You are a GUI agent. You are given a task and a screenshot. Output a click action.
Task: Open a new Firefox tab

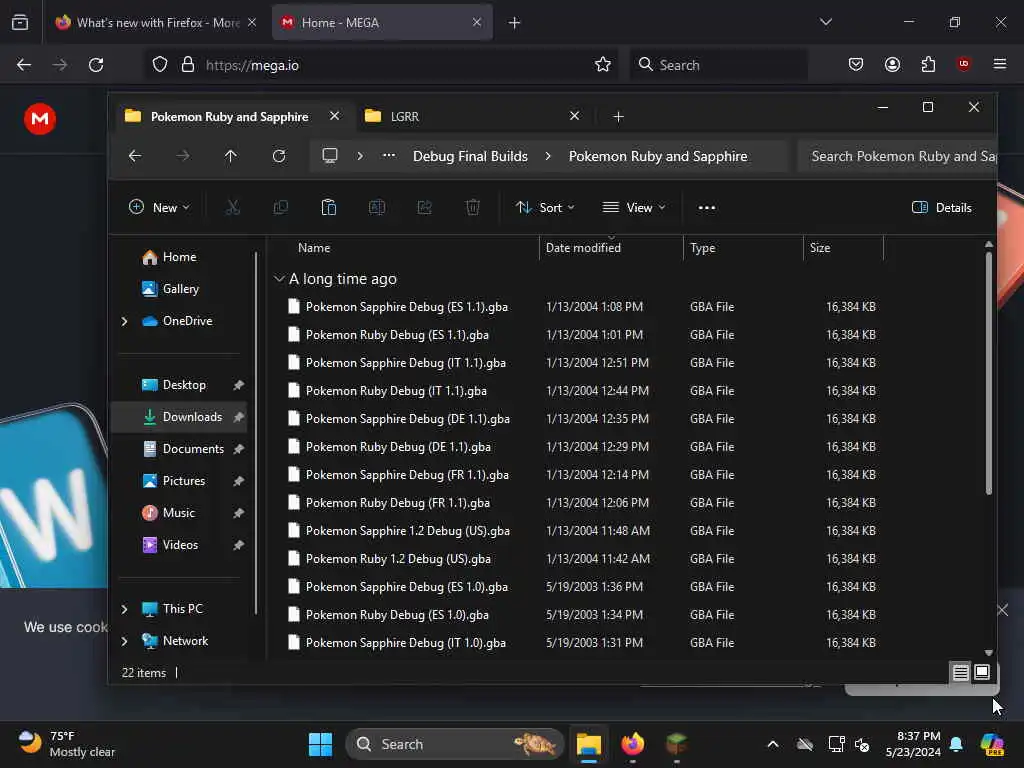(514, 23)
